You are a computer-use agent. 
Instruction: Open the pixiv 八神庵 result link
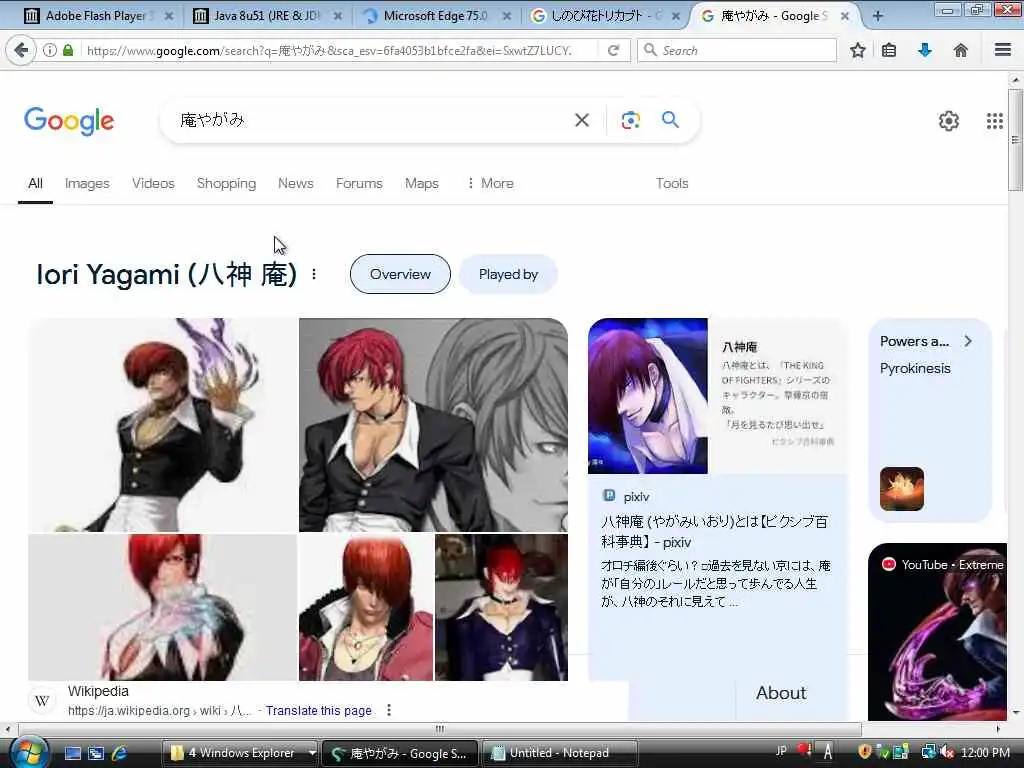[714, 532]
